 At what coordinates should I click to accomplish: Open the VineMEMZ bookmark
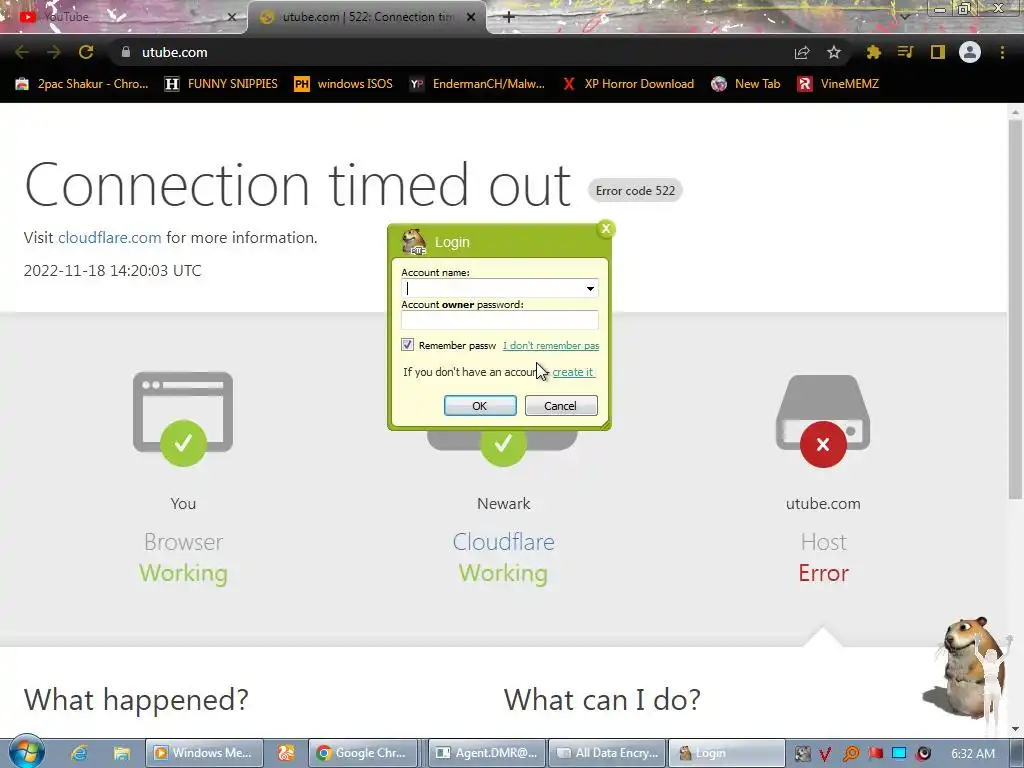(x=839, y=84)
